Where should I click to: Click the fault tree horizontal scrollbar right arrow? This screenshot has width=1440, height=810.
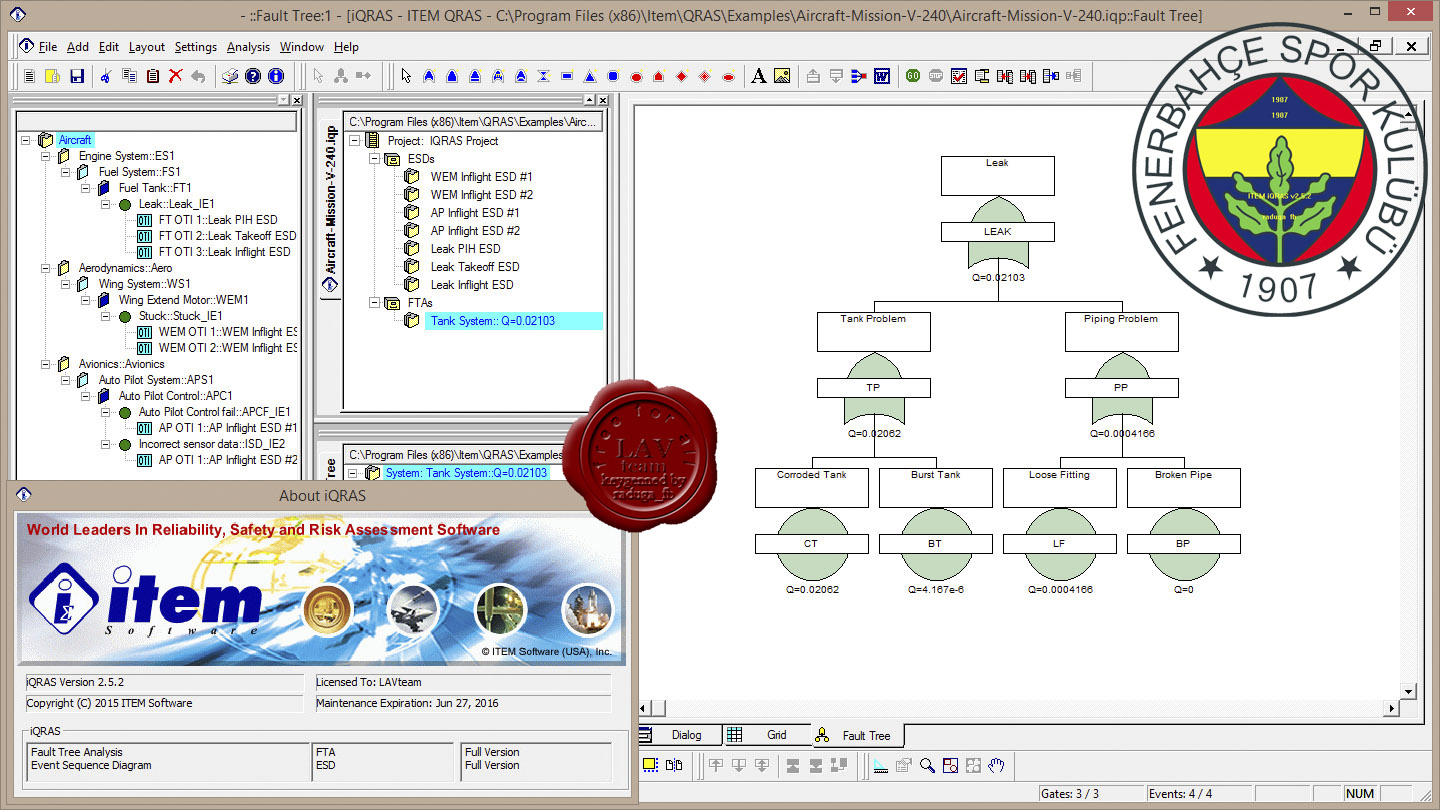1391,709
